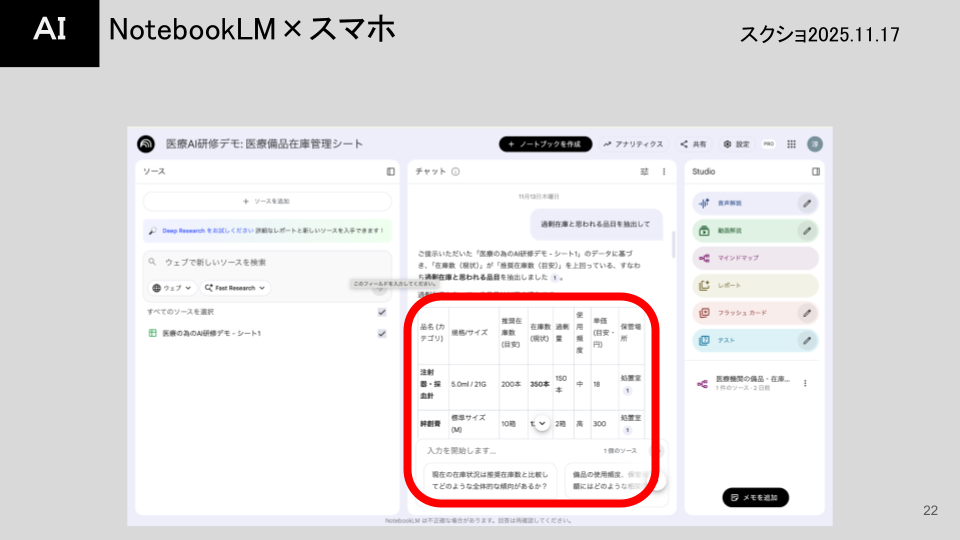Edit the 音声解説 tile with pencil icon

[x=806, y=203]
